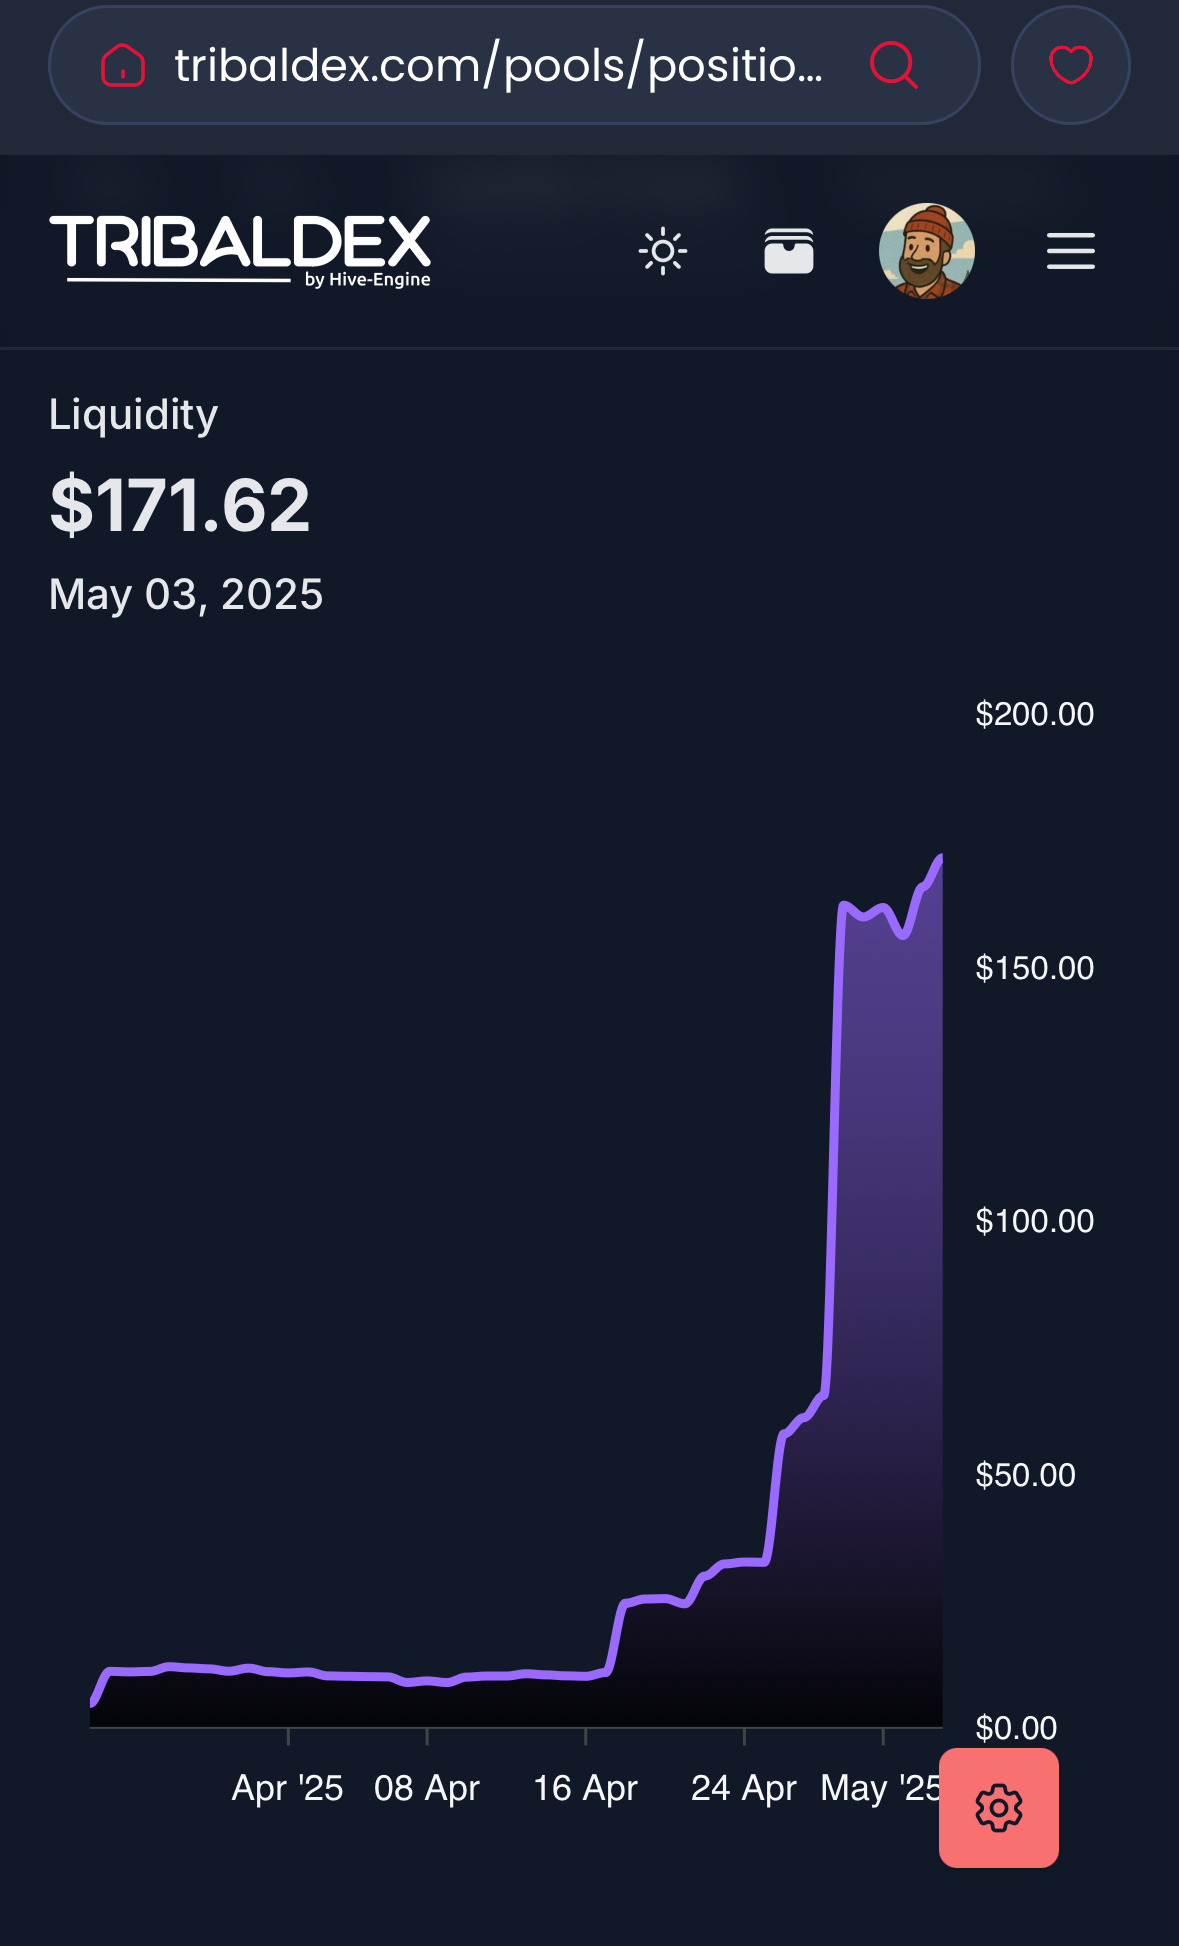Click the 16 Apr axis label
The height and width of the screenshot is (1946, 1179).
pyautogui.click(x=585, y=1788)
